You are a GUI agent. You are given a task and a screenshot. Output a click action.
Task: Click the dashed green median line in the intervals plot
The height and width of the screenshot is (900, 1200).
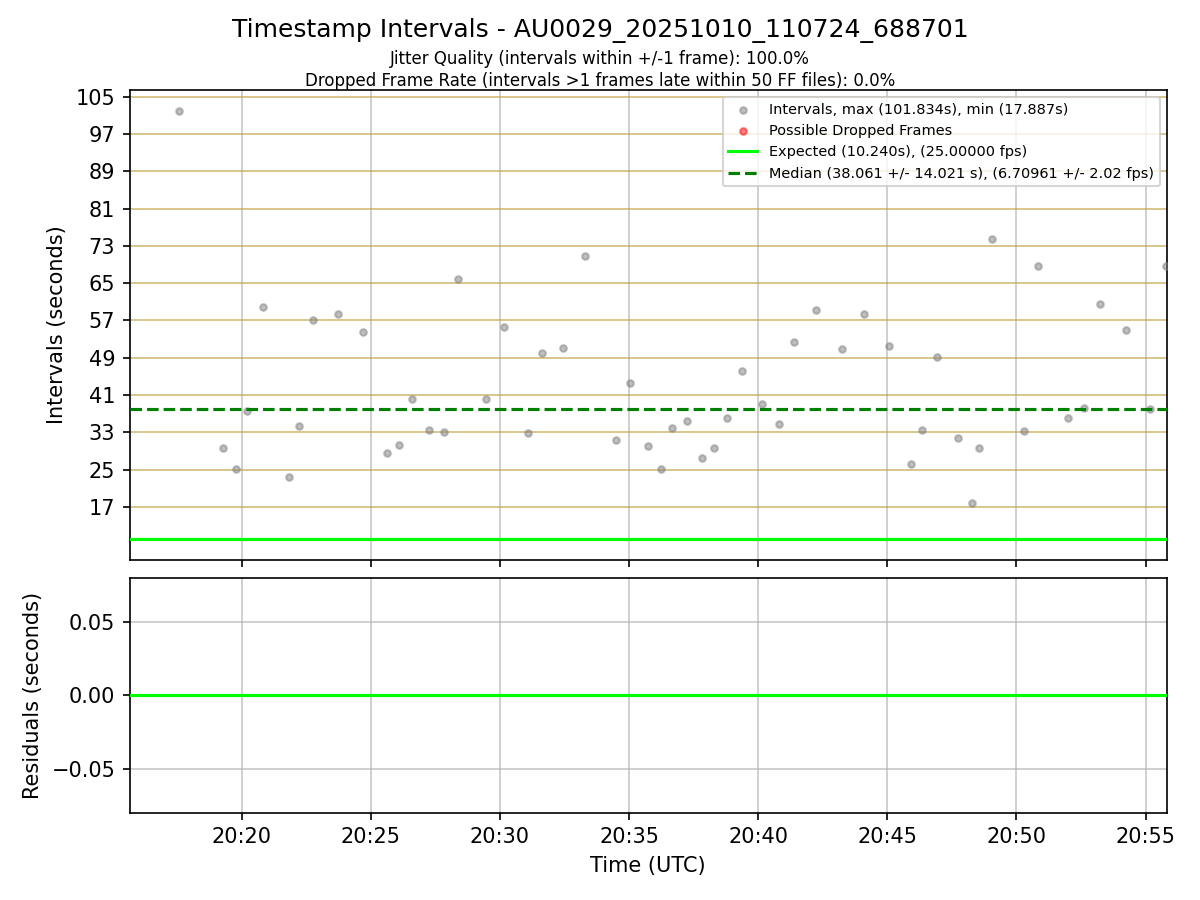(x=648, y=409)
